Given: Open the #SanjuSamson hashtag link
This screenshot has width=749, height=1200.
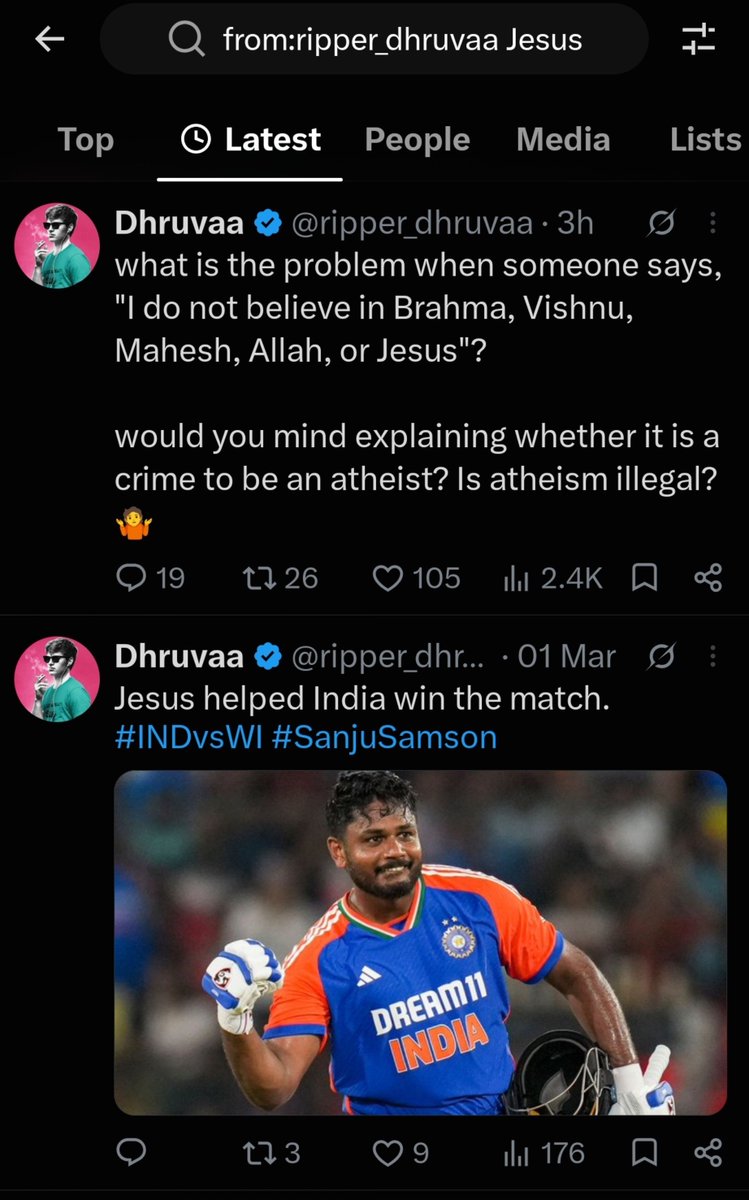Looking at the screenshot, I should (384, 737).
